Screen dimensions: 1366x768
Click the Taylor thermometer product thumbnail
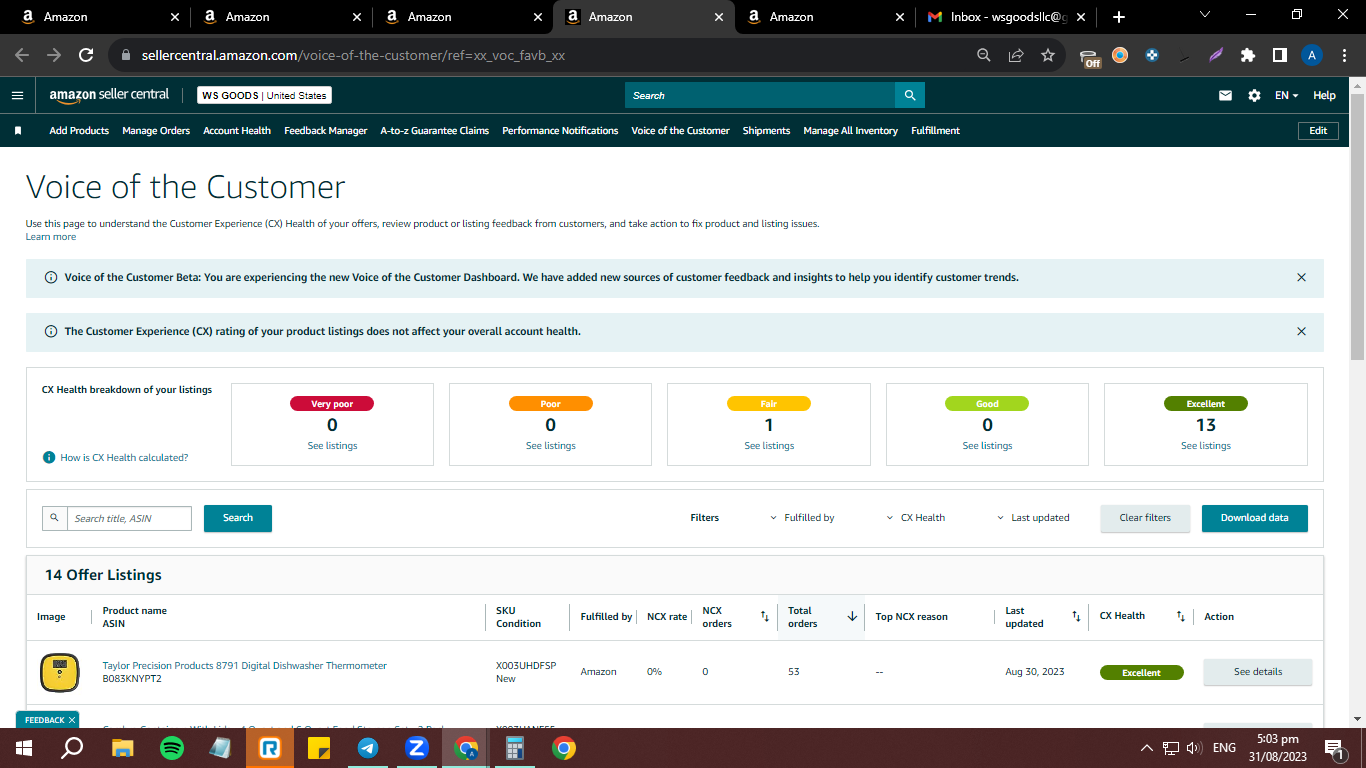(60, 672)
